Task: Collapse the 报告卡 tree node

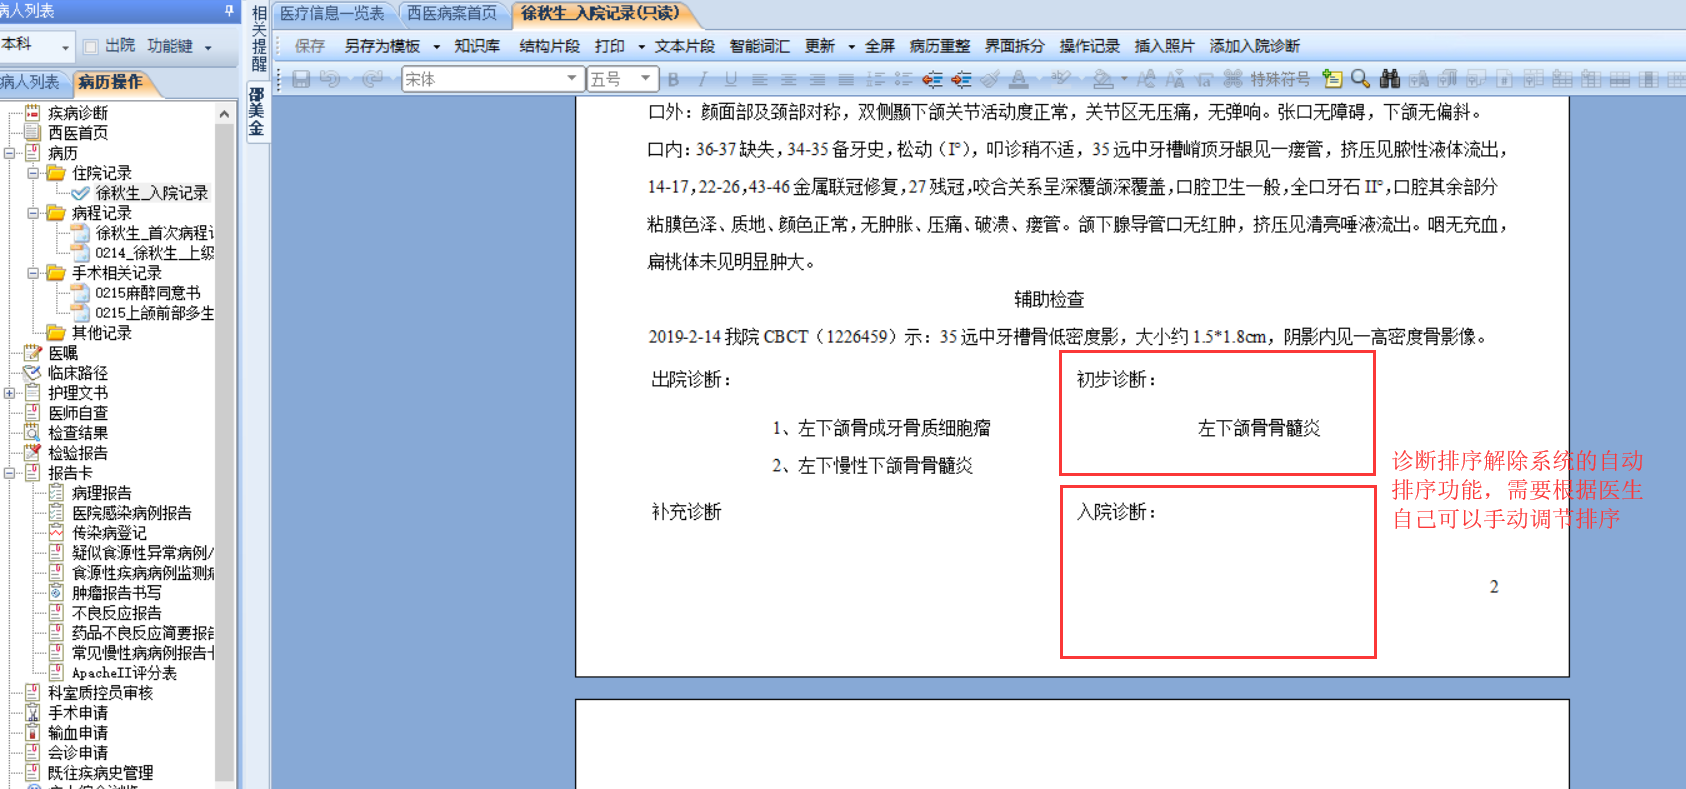Action: tap(9, 473)
